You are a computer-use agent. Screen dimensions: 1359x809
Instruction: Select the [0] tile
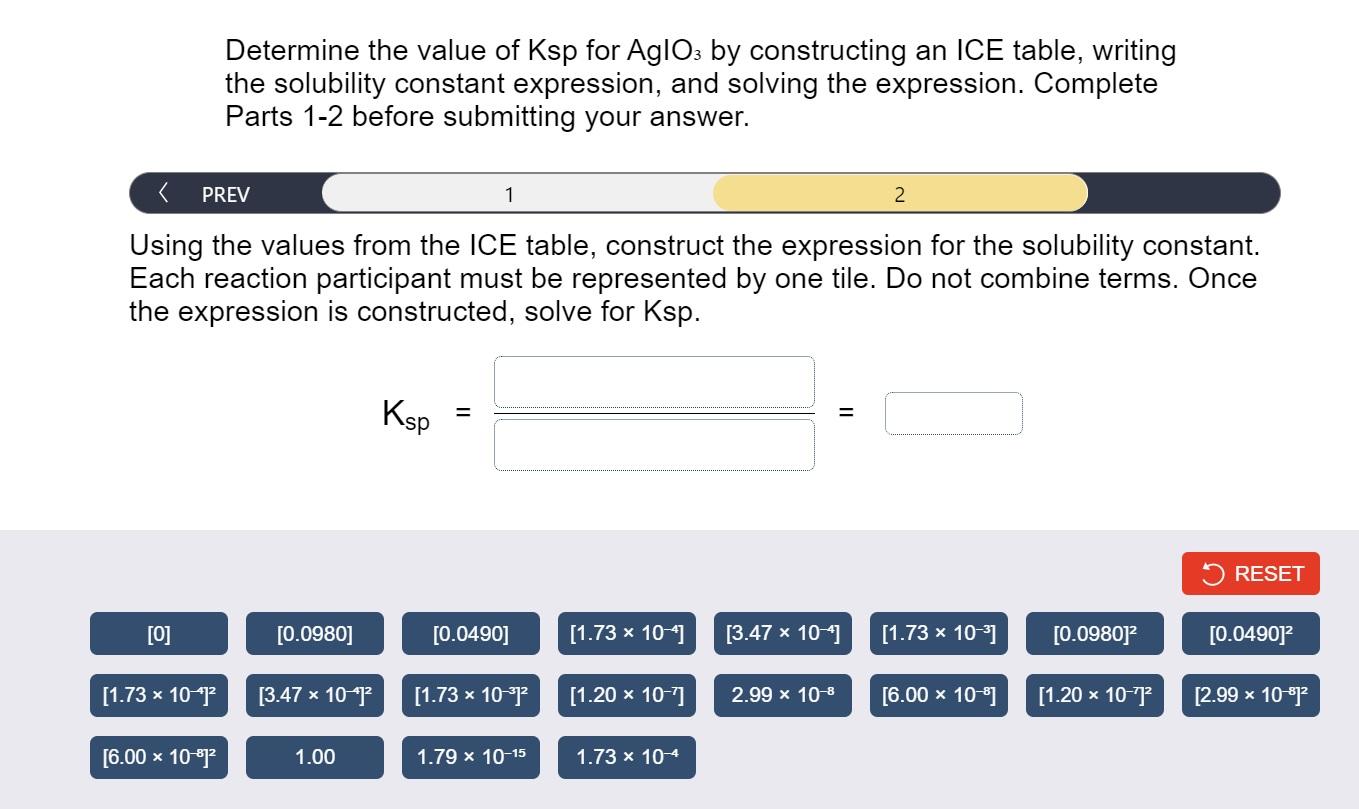[158, 633]
